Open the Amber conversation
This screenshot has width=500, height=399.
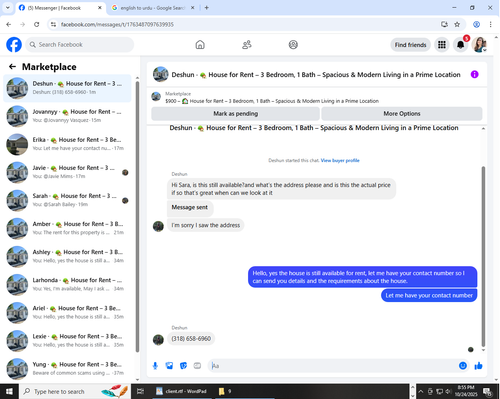point(67,228)
